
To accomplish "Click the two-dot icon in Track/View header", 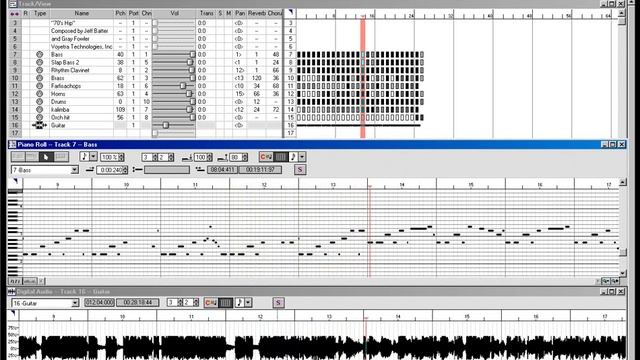I will 14,14.
